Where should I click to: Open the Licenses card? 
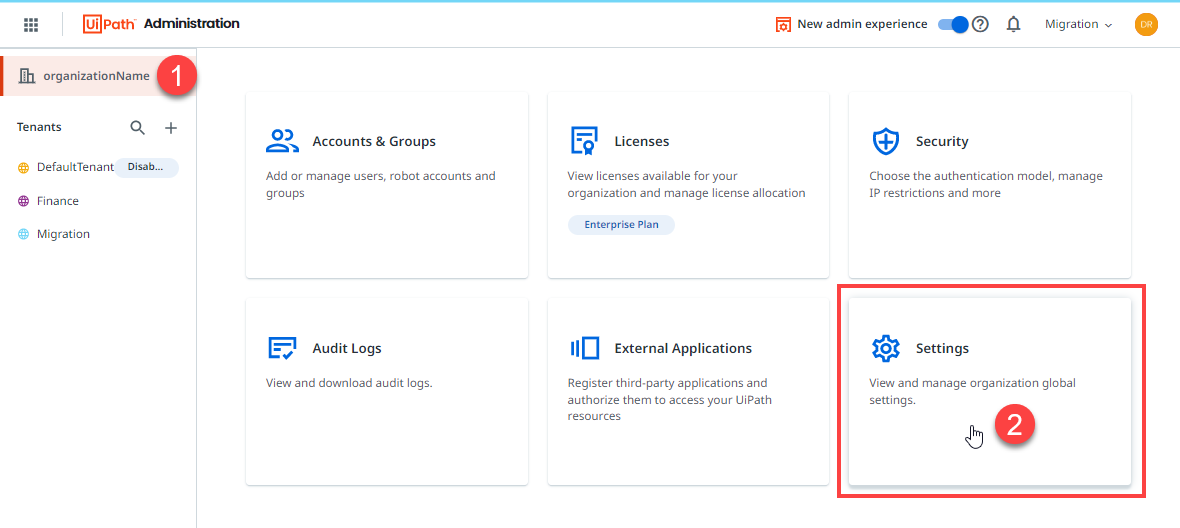(689, 185)
